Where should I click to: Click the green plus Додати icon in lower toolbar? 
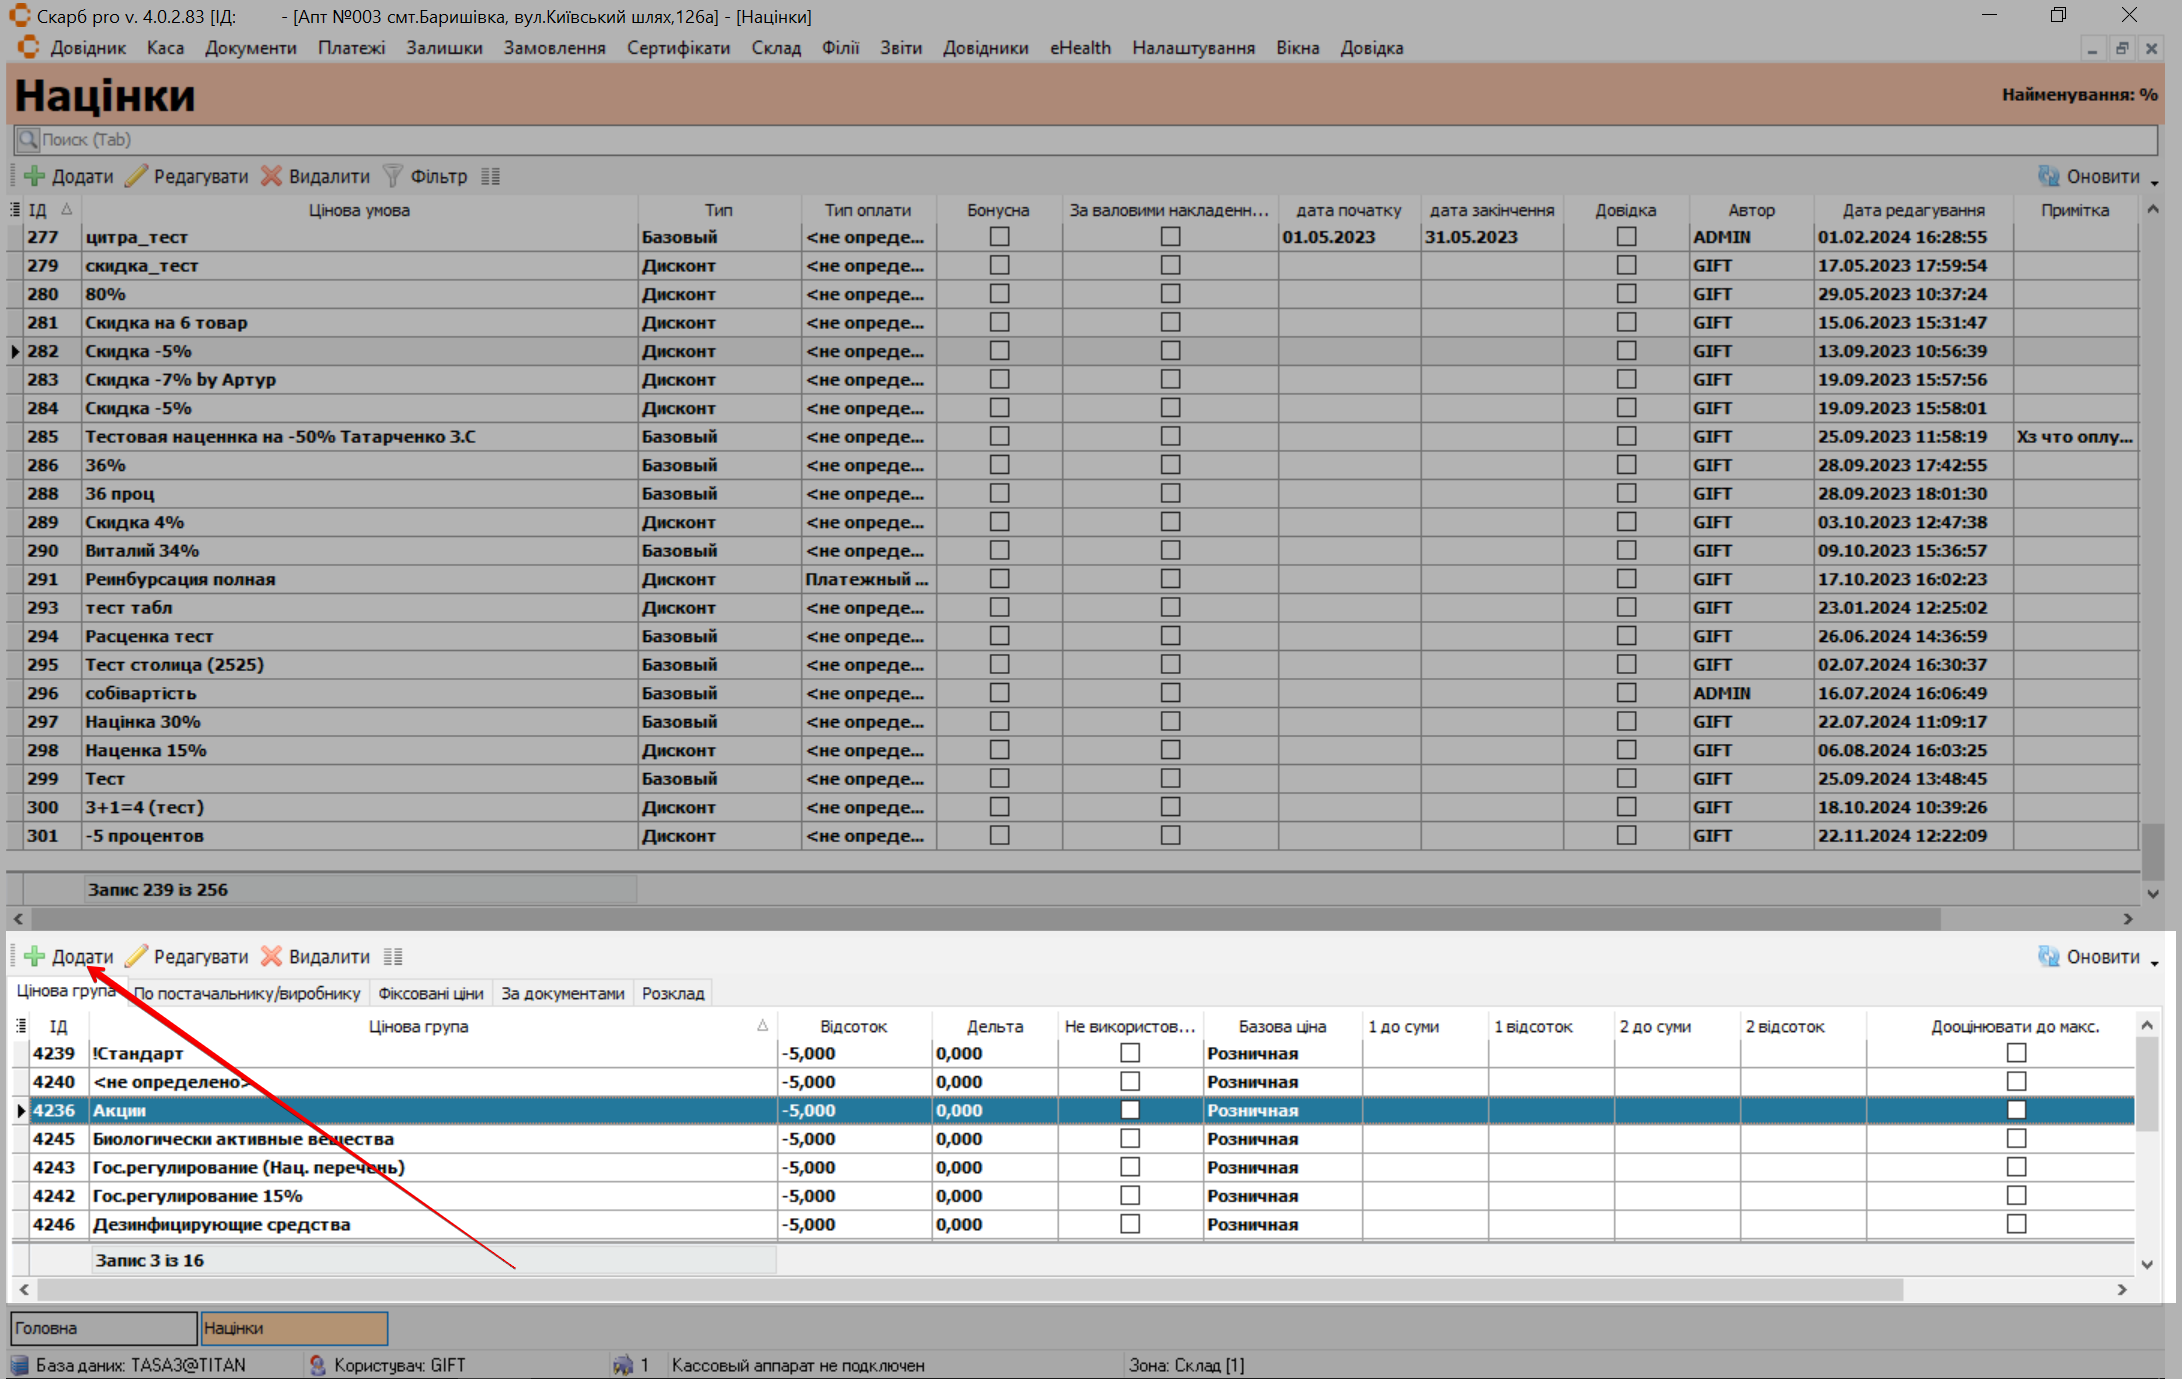[x=35, y=956]
